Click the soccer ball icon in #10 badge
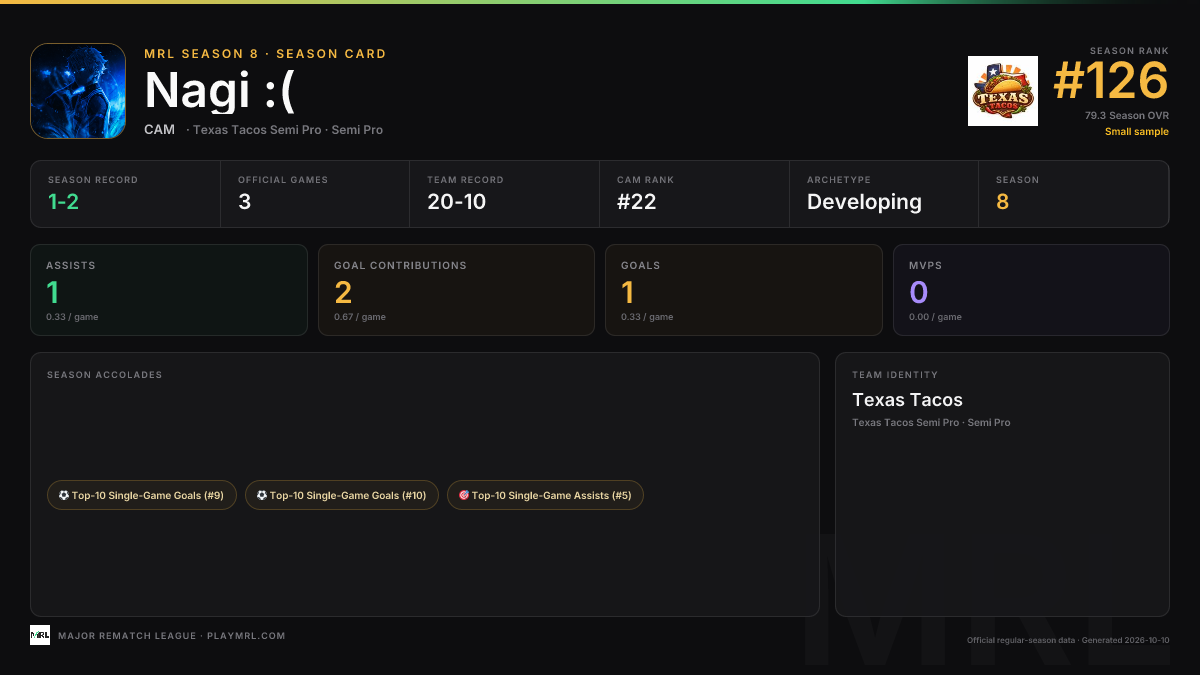 tap(262, 495)
